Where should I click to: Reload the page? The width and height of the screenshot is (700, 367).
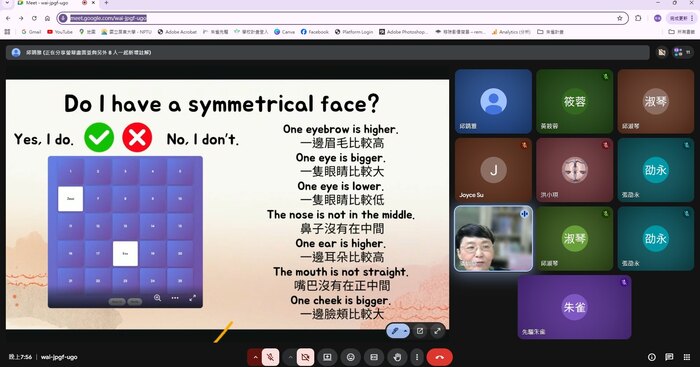coord(34,18)
